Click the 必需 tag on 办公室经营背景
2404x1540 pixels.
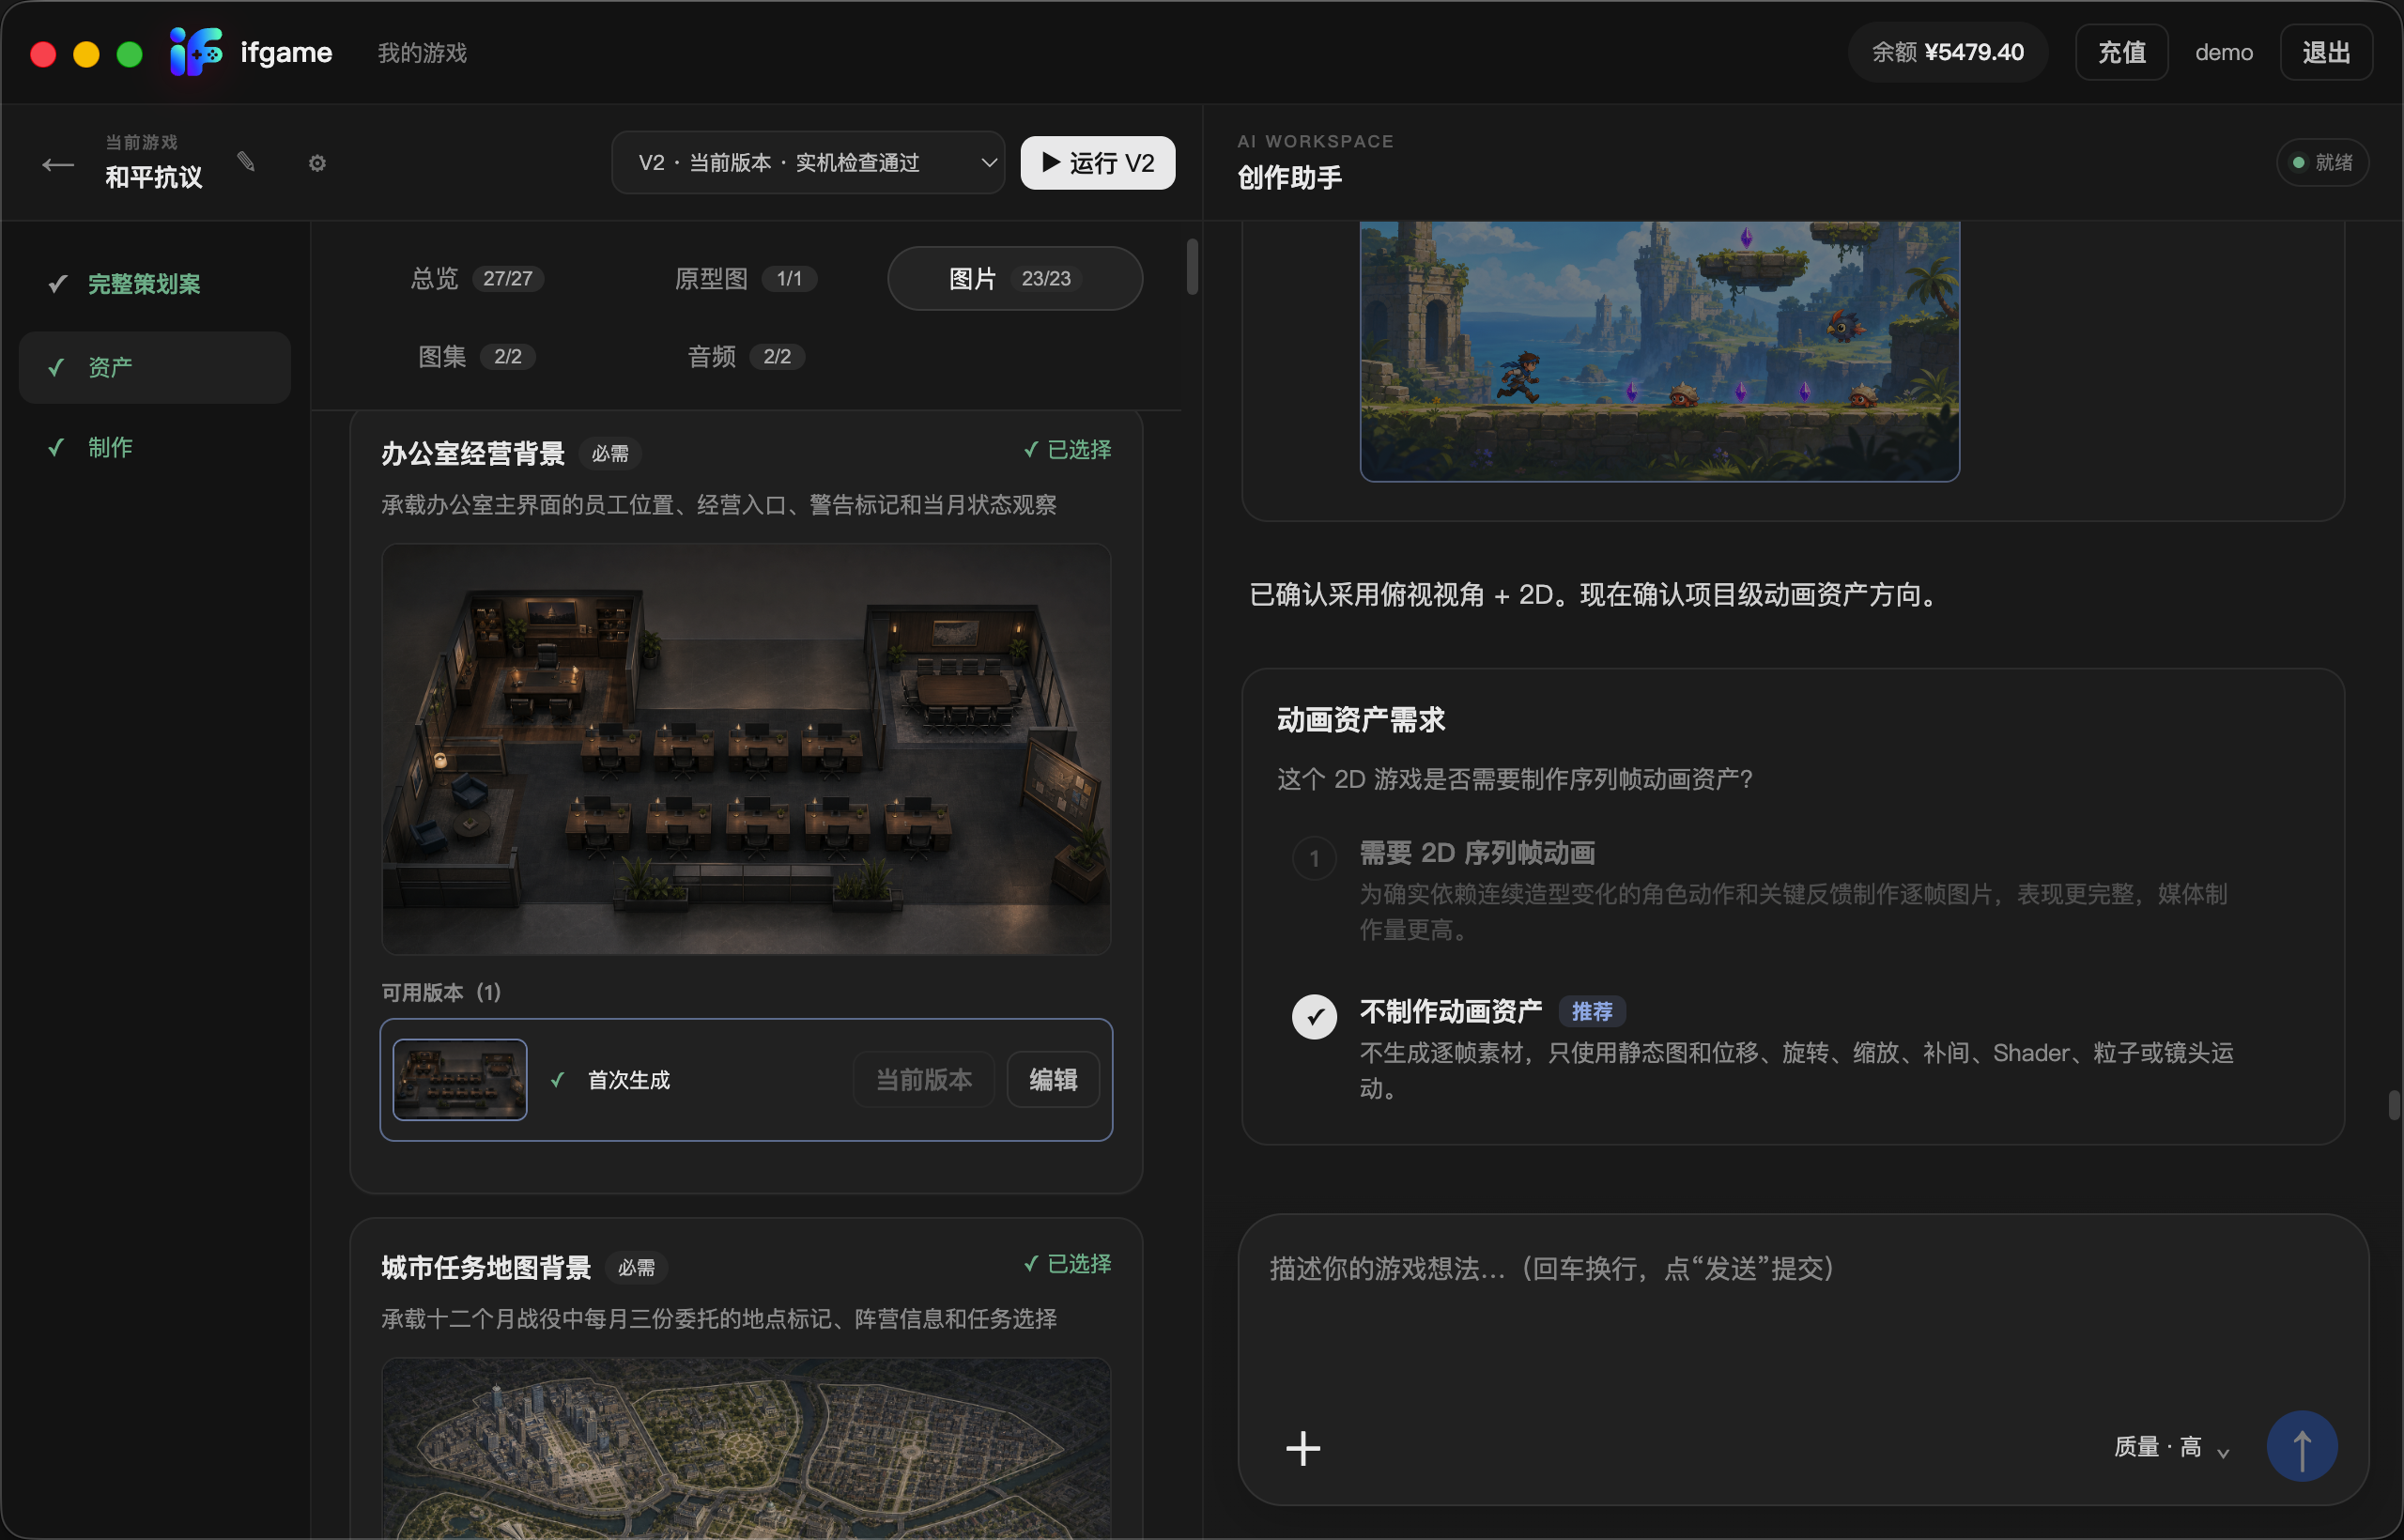pyautogui.click(x=610, y=454)
